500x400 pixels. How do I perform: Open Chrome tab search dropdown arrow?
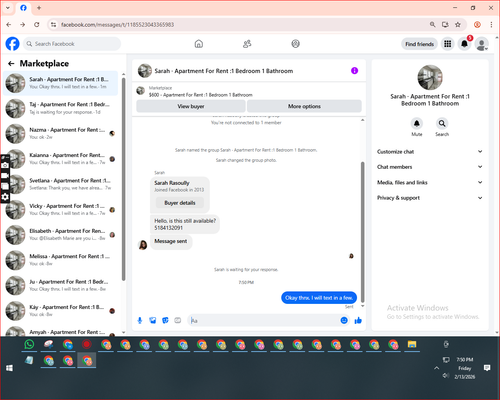pyautogui.click(x=8, y=8)
